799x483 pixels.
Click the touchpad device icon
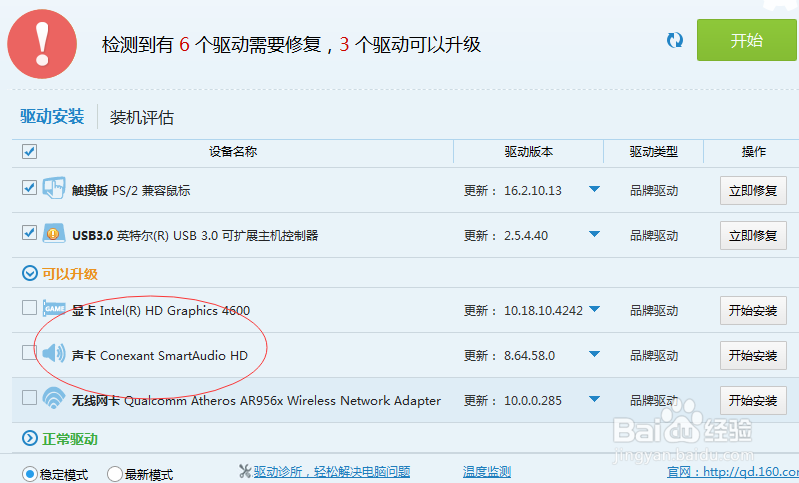[x=54, y=189]
